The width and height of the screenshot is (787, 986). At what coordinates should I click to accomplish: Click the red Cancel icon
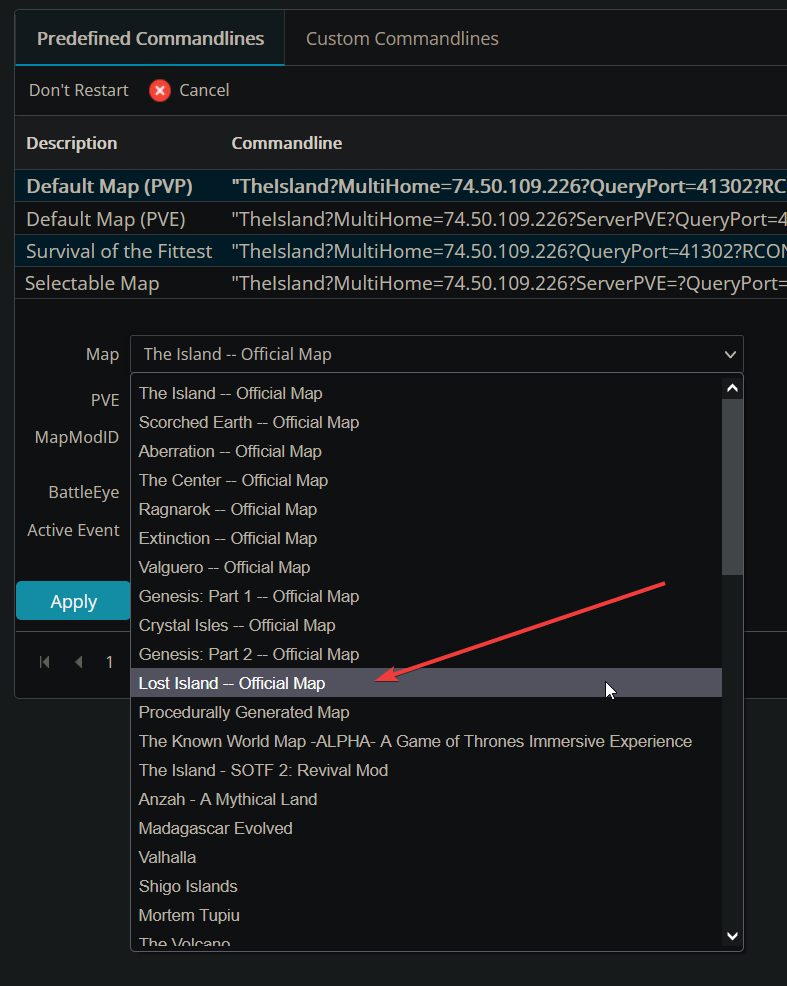[x=160, y=91]
